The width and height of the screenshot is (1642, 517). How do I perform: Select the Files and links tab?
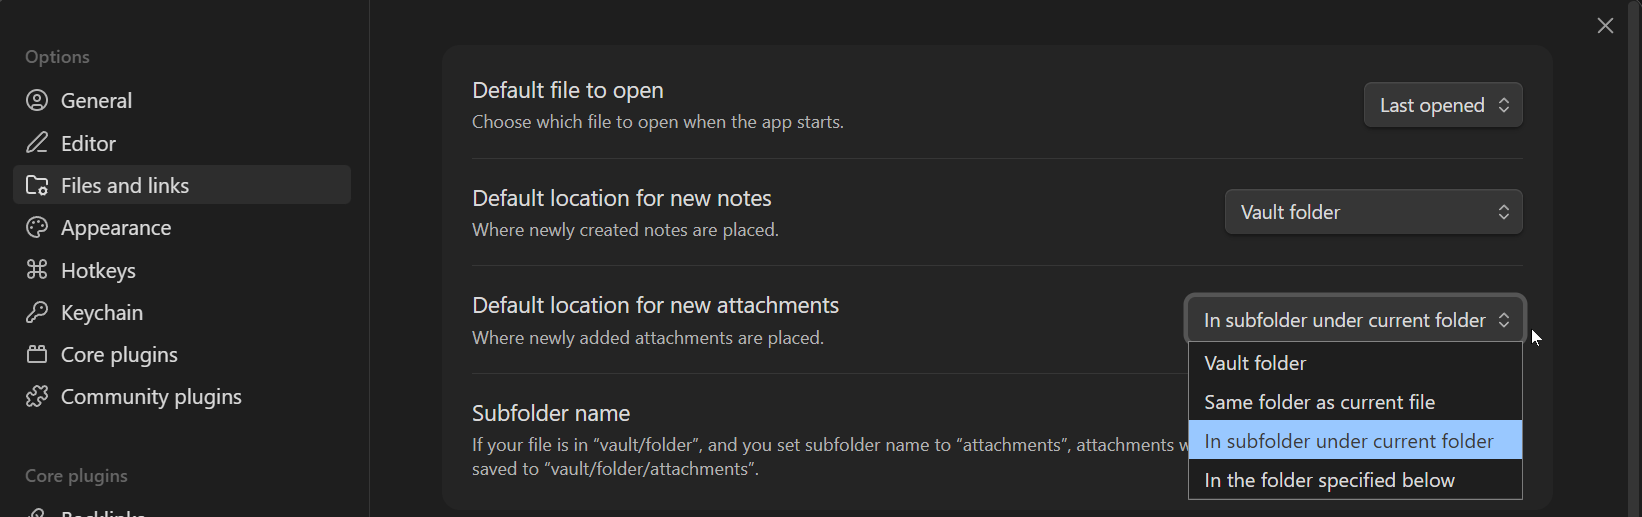coord(182,185)
